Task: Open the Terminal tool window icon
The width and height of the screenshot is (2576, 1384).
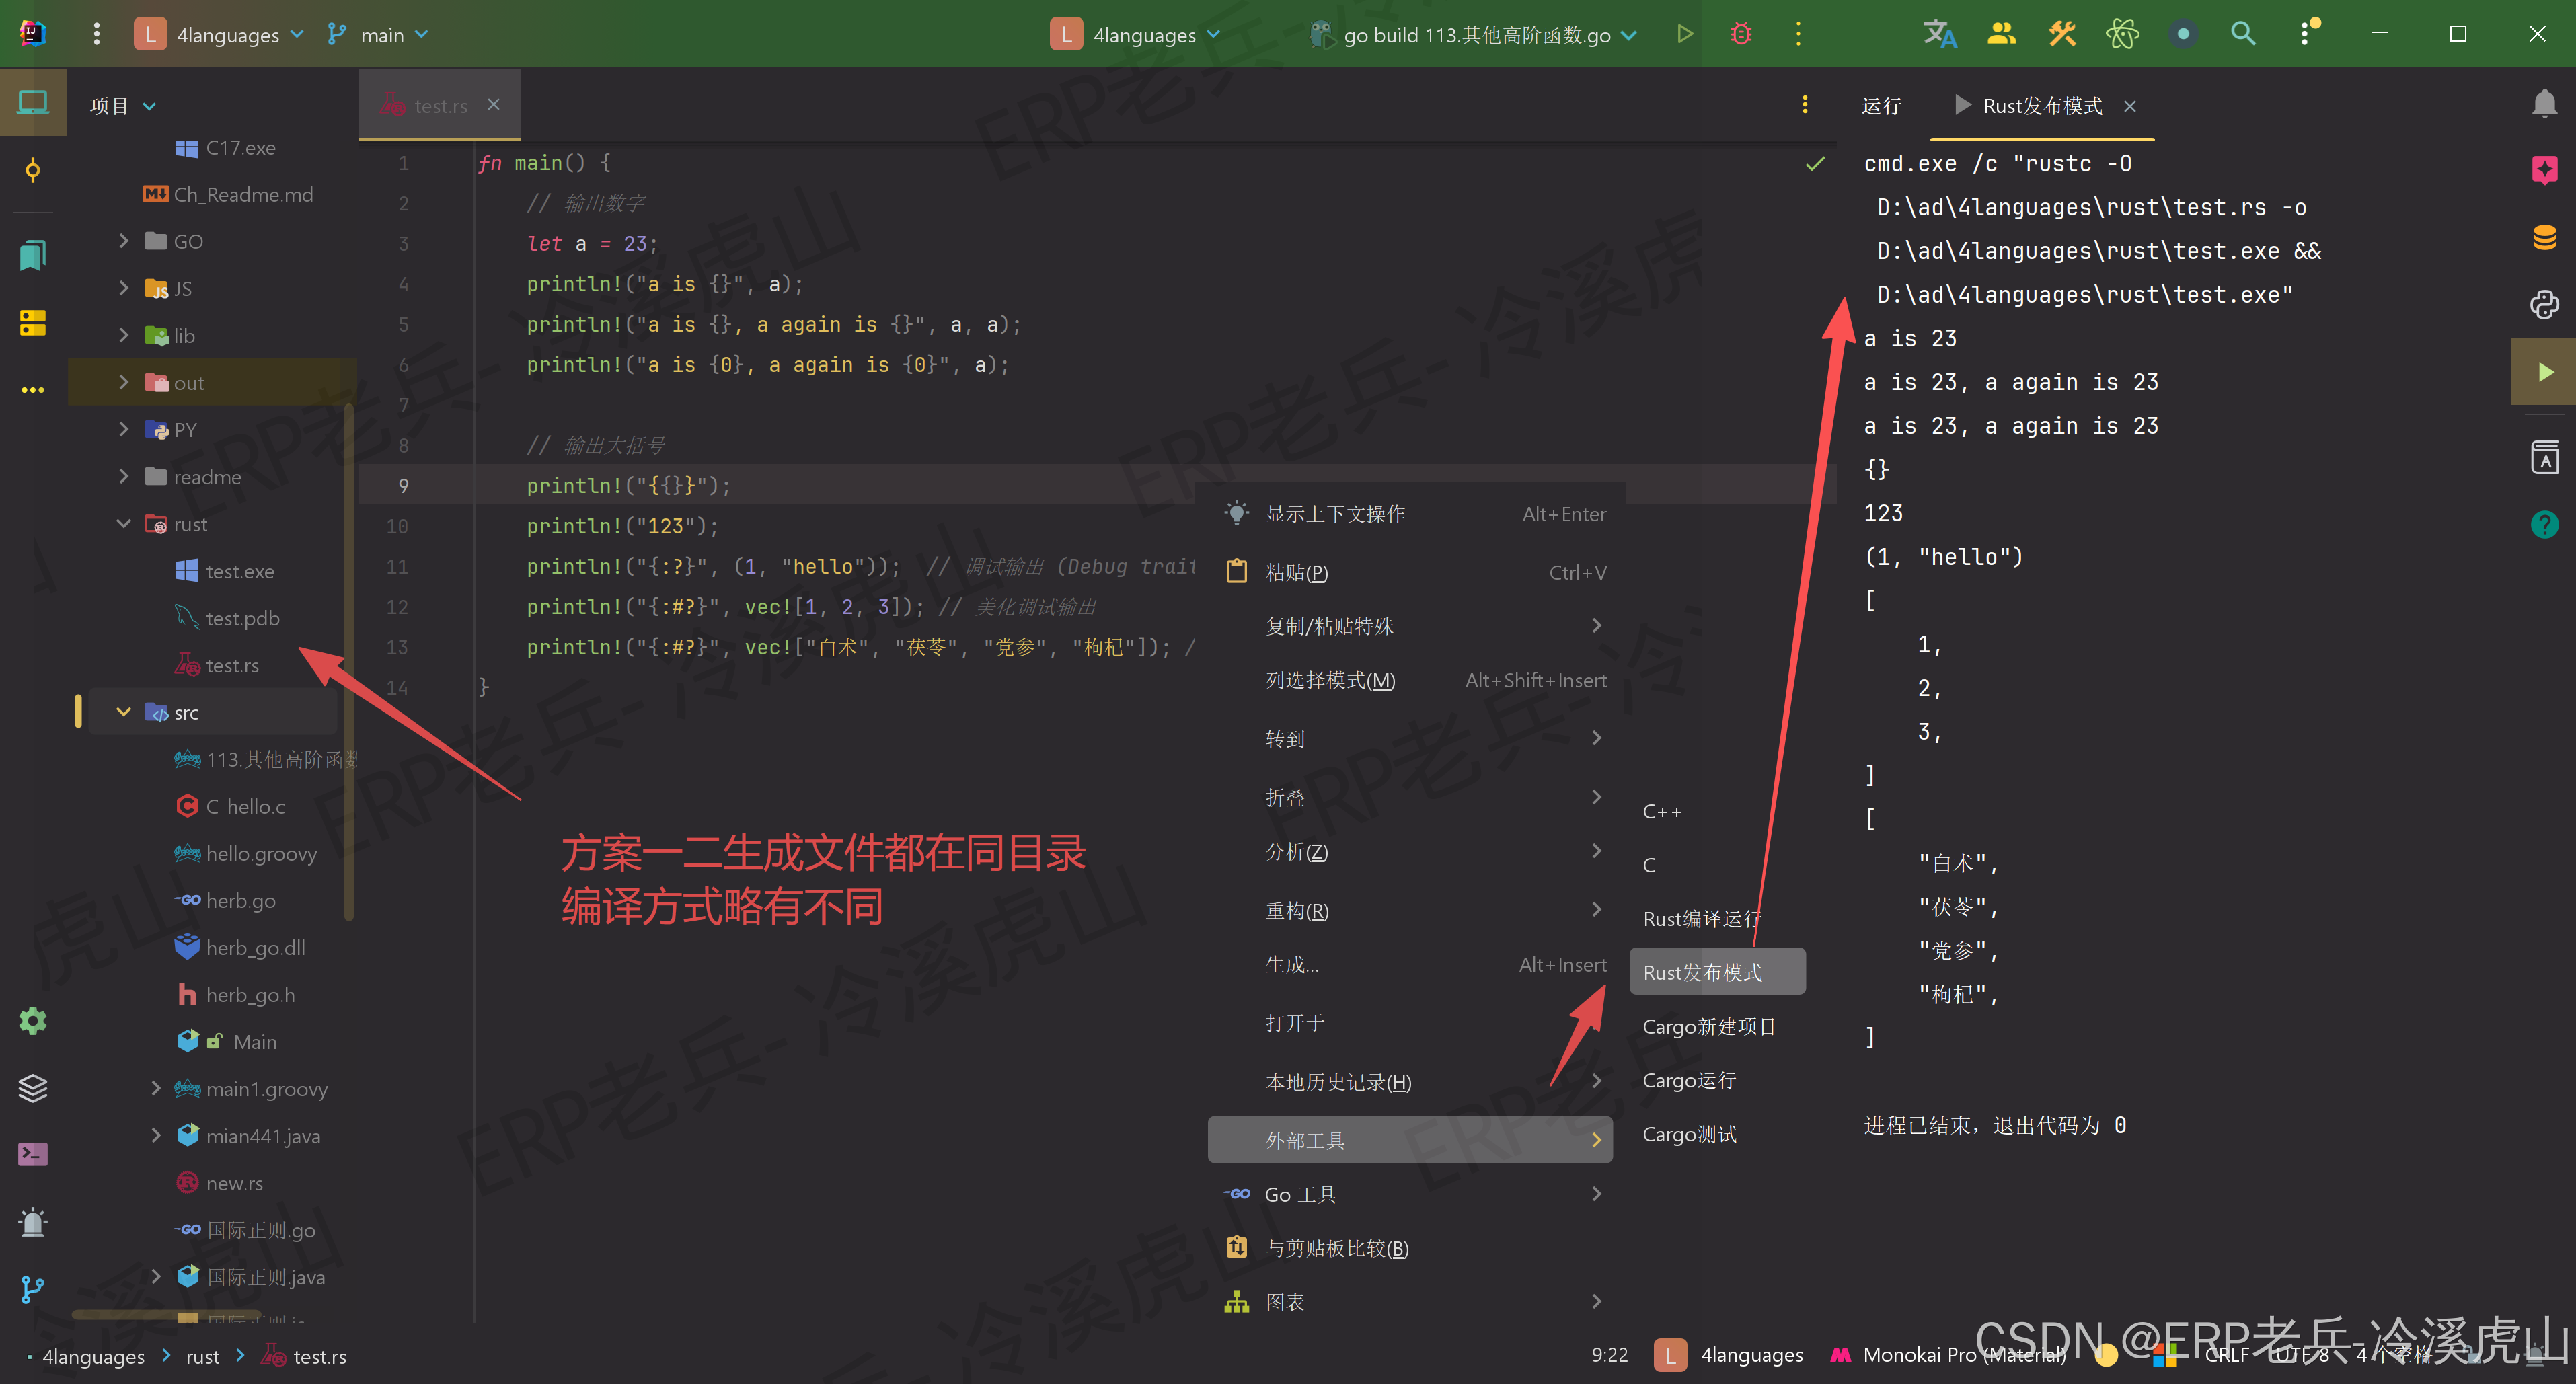Action: point(33,1154)
